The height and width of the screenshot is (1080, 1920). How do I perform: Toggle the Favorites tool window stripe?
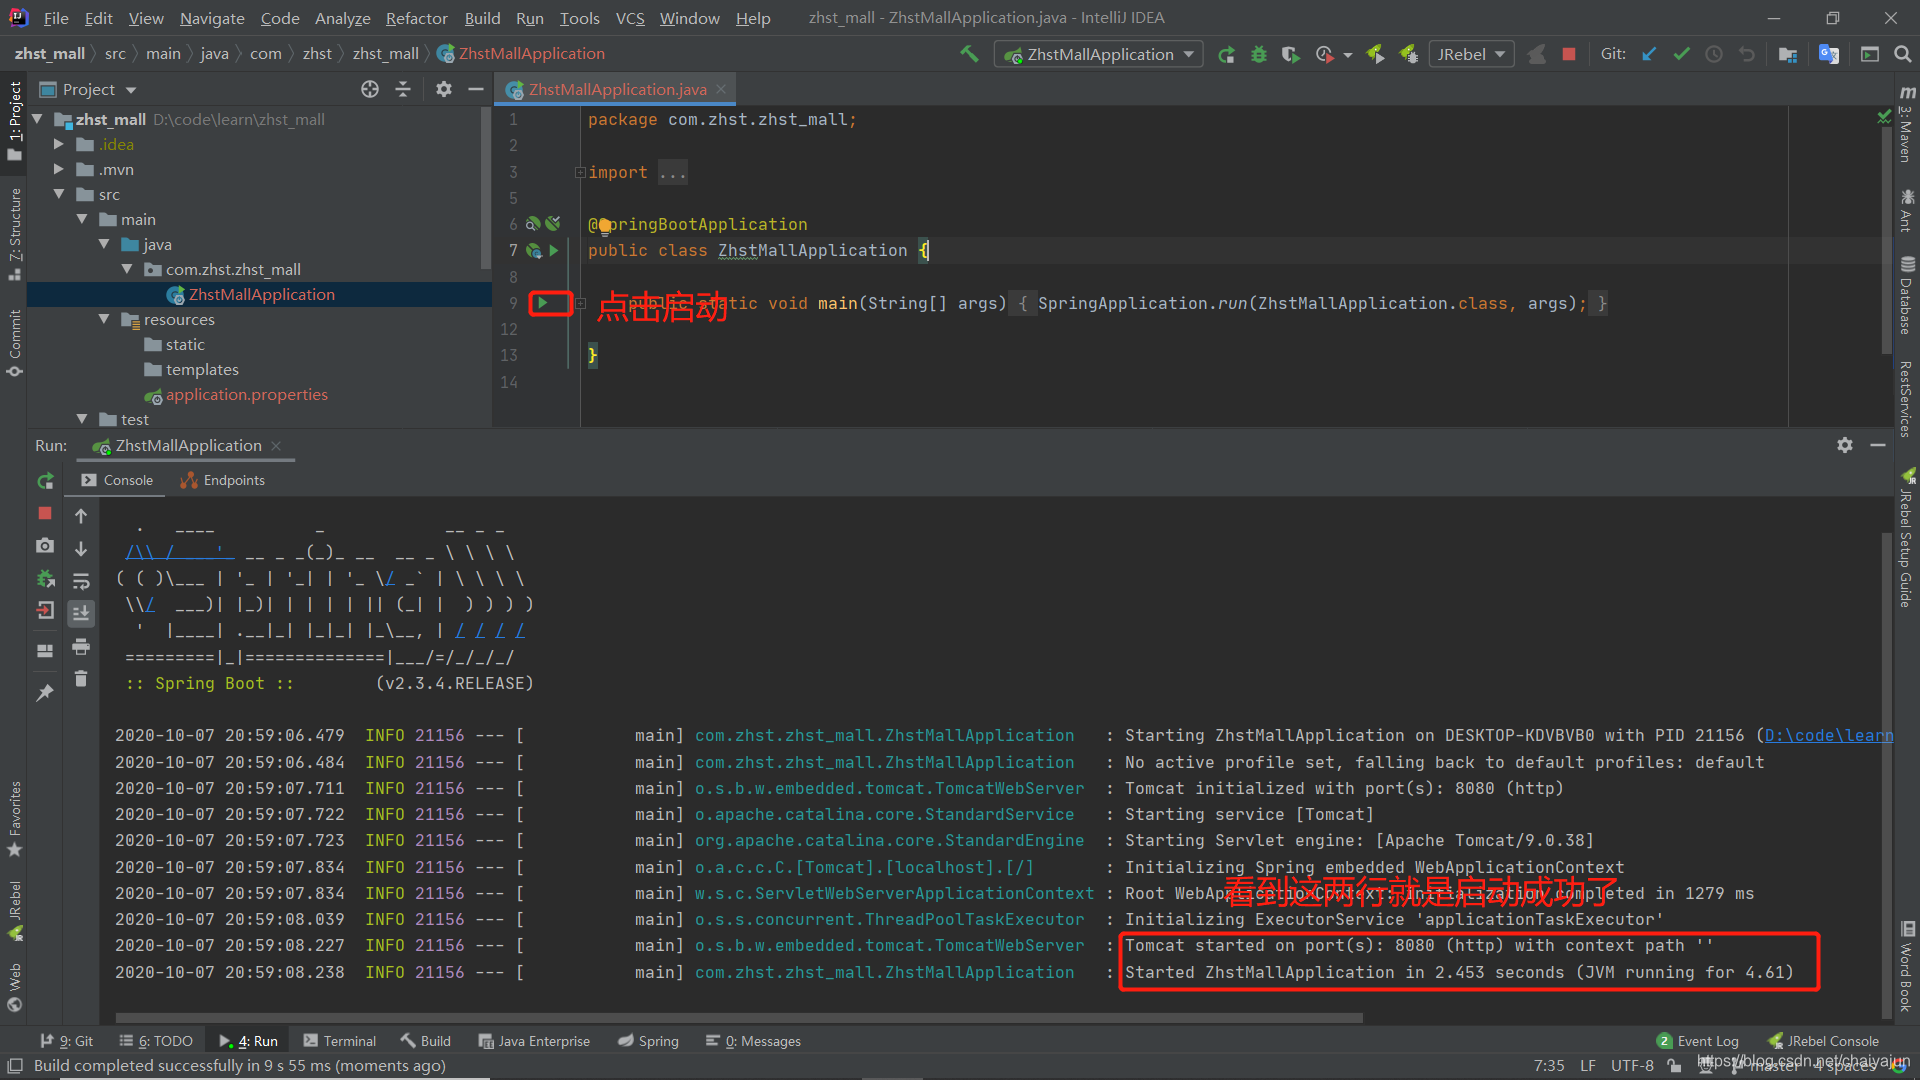pos(14,818)
